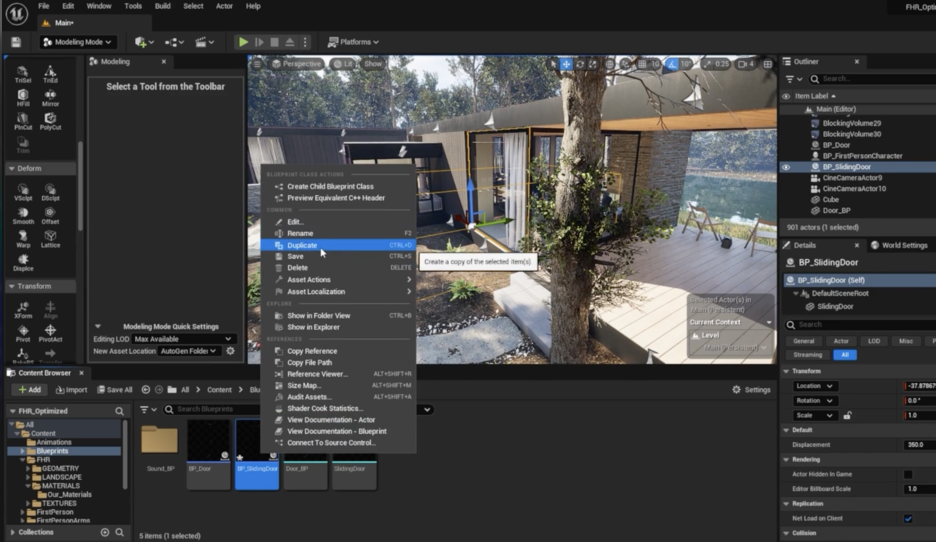Open the Rotation type dropdown in Details
Viewport: 936px width, 542px height.
[814, 401]
